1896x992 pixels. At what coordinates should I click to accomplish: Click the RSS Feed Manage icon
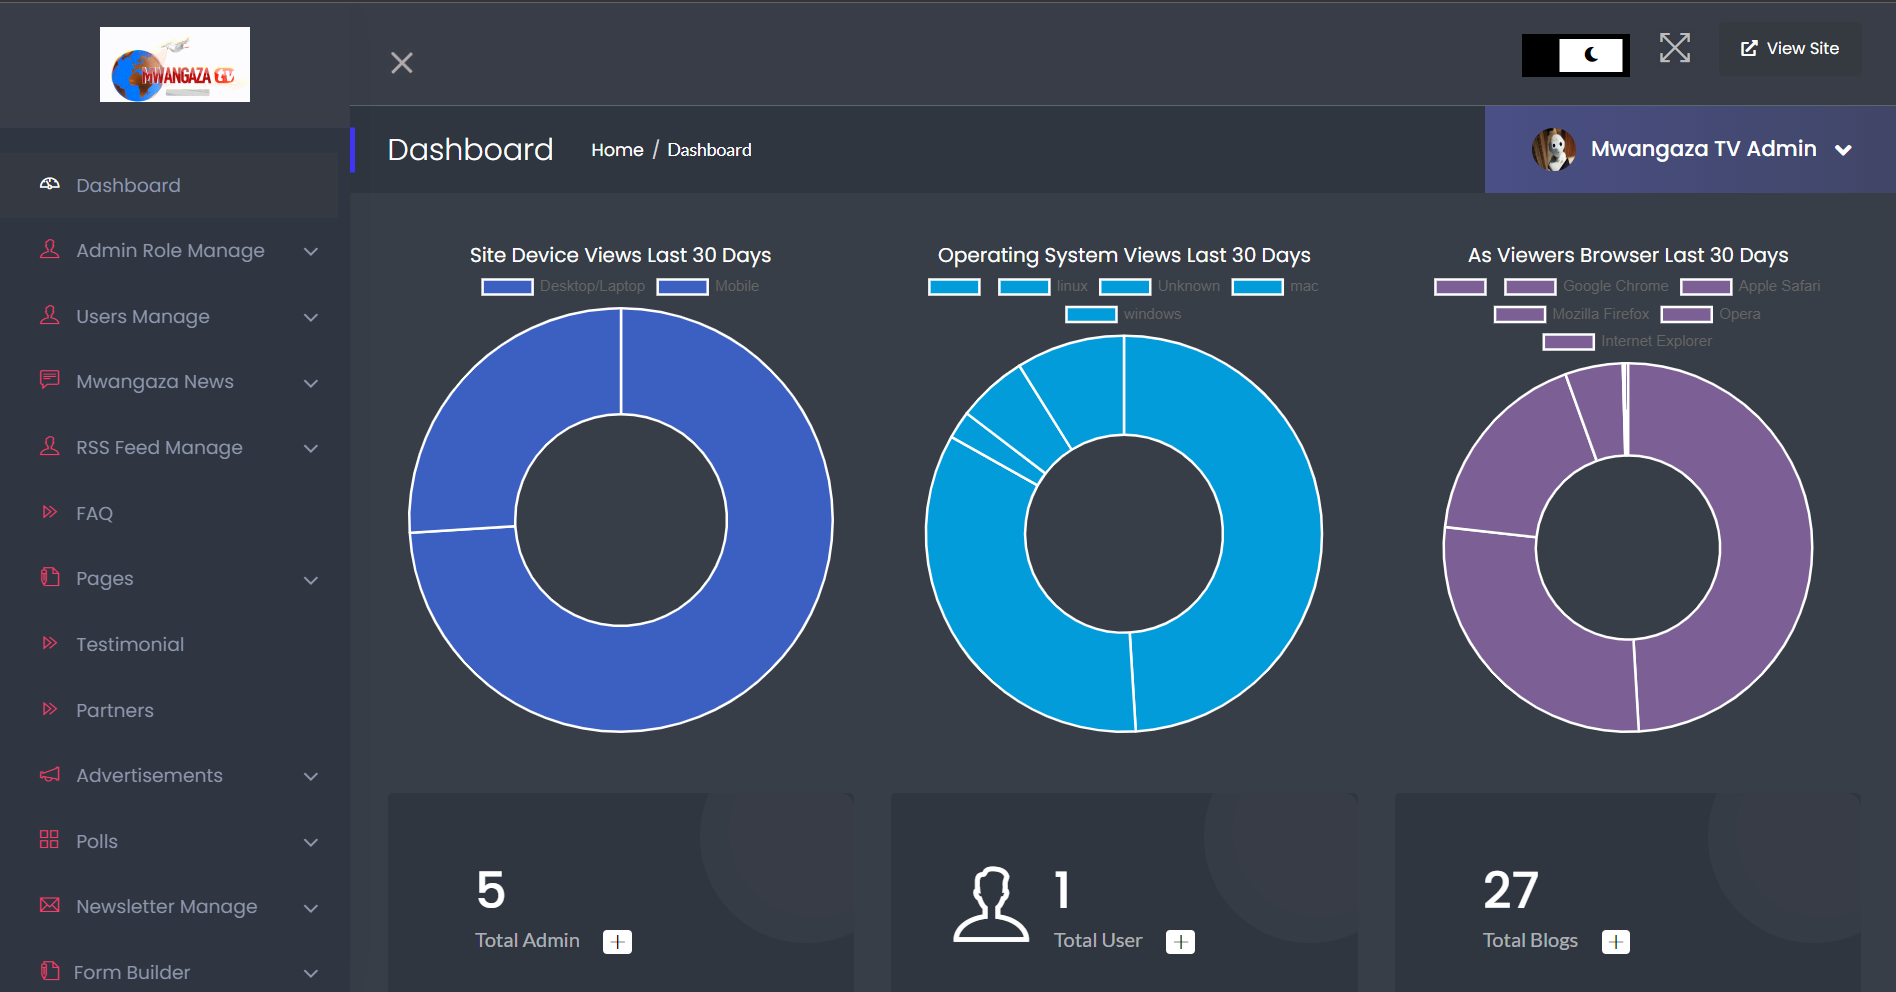[50, 446]
